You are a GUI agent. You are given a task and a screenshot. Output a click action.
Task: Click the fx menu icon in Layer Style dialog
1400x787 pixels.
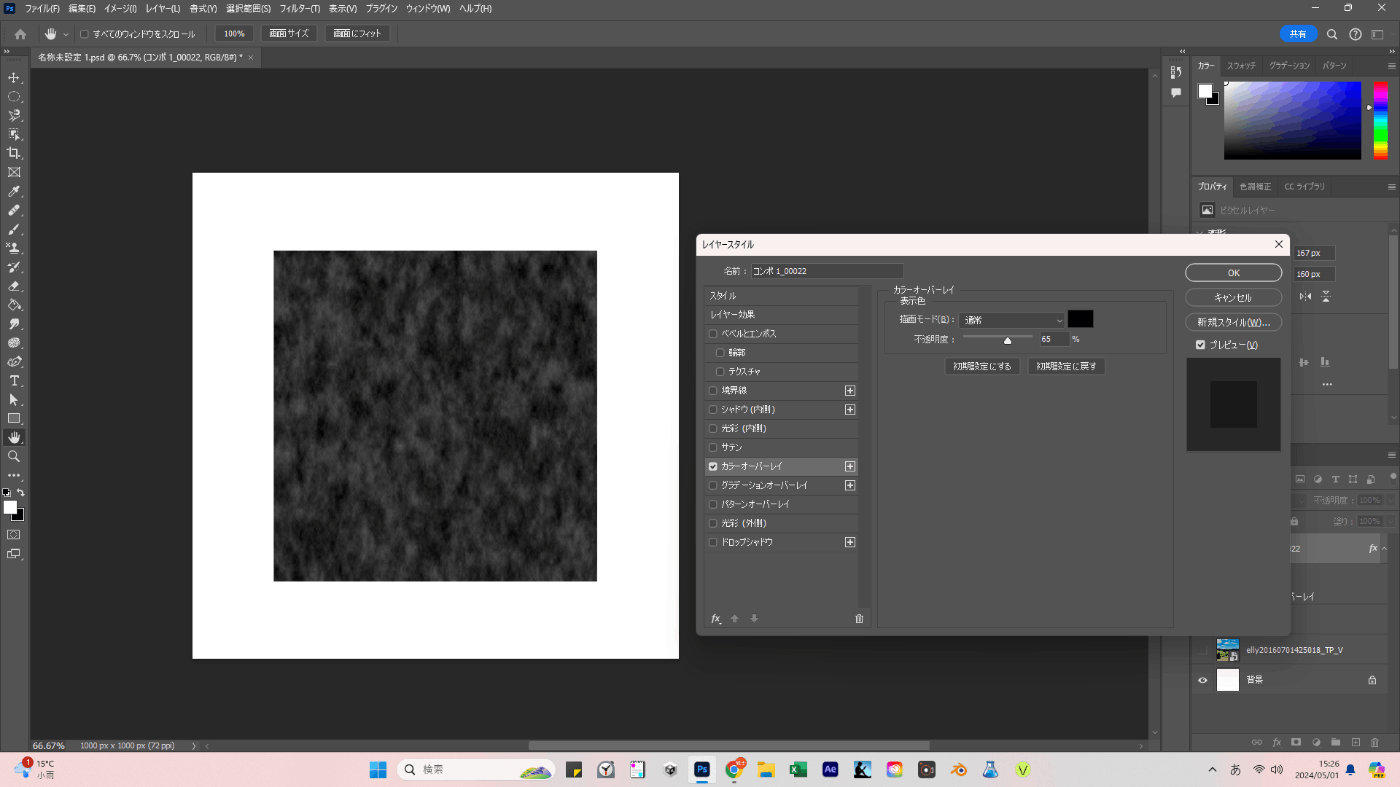click(716, 619)
